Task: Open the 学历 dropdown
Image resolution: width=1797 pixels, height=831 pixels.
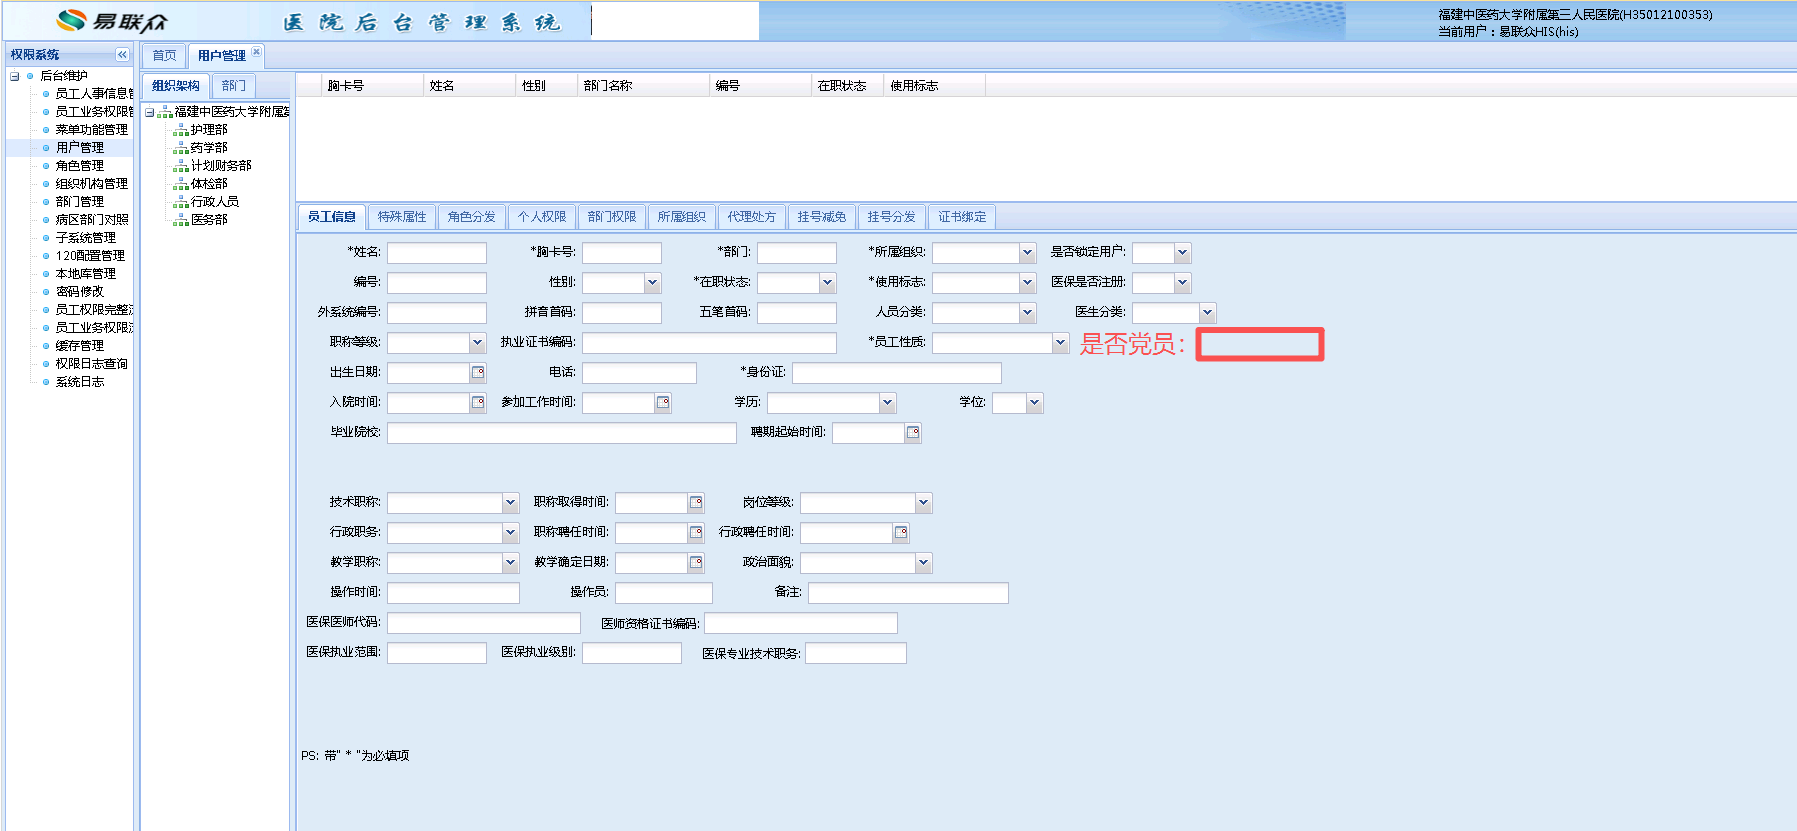Action: pyautogui.click(x=887, y=403)
